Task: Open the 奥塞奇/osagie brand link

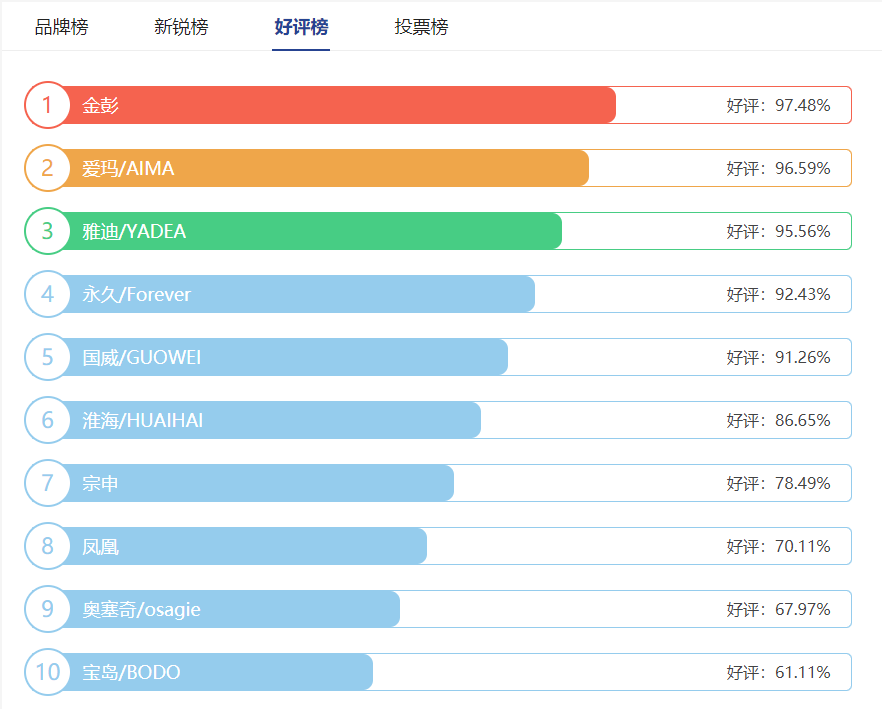Action: pos(141,609)
